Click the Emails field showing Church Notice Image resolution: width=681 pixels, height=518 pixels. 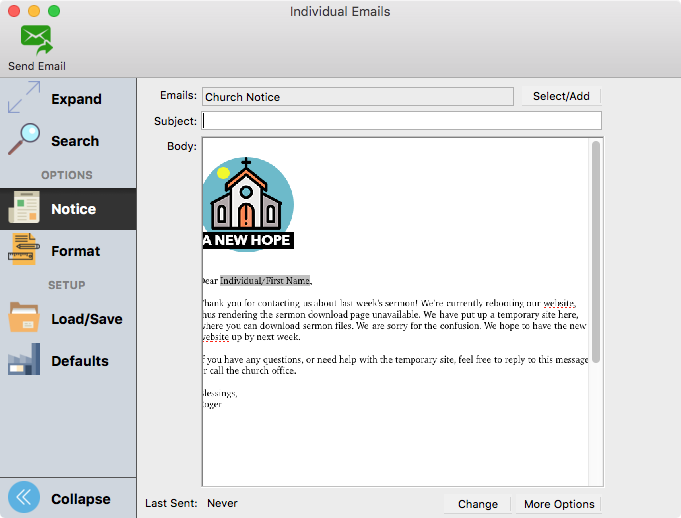[358, 97]
